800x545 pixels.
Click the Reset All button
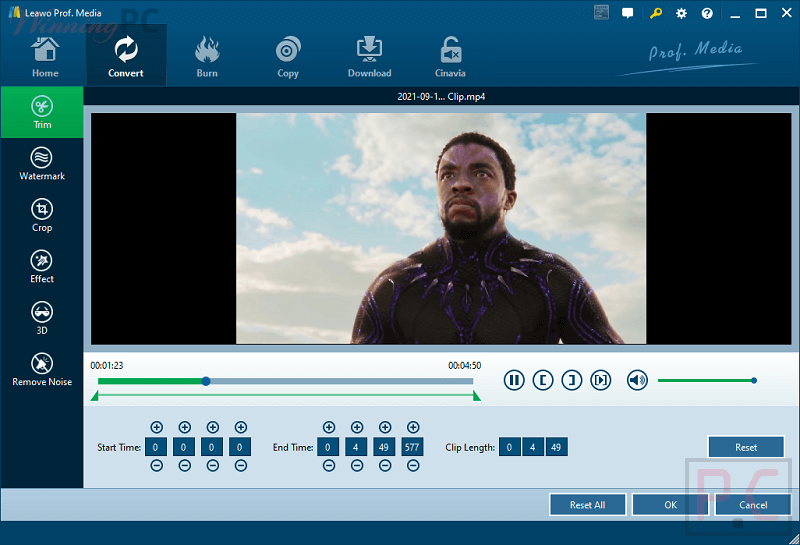588,505
